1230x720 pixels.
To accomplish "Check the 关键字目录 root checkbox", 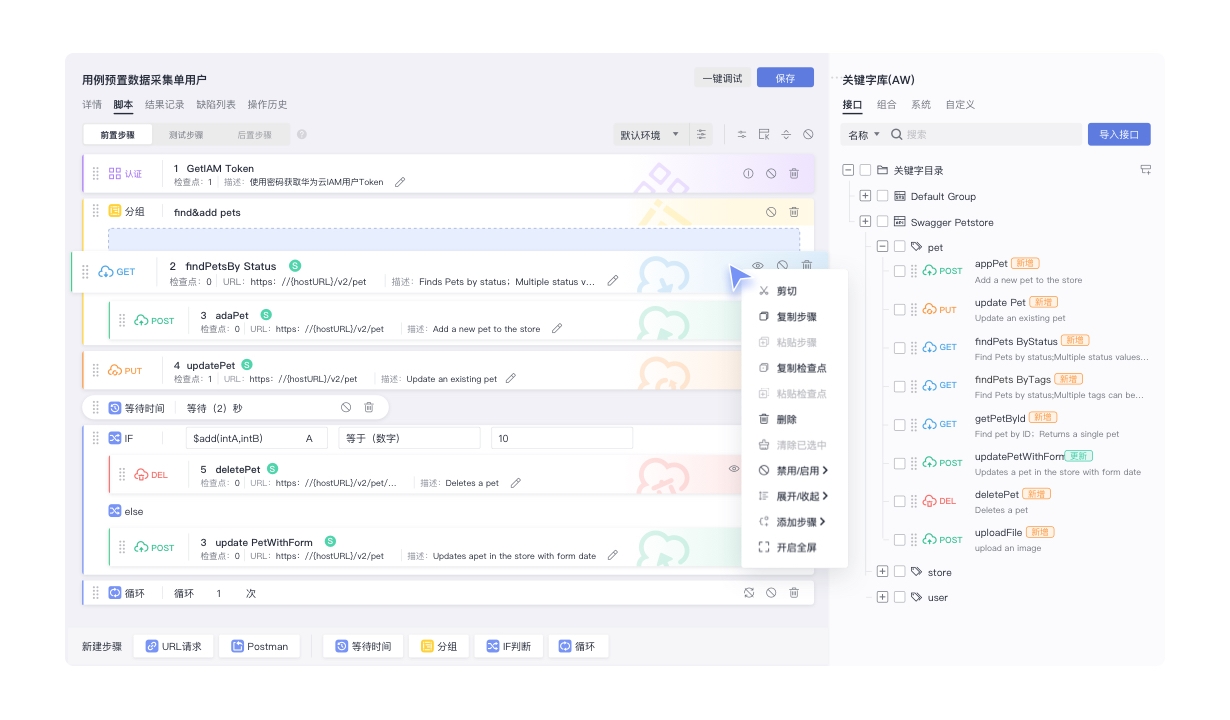I will pos(866,170).
